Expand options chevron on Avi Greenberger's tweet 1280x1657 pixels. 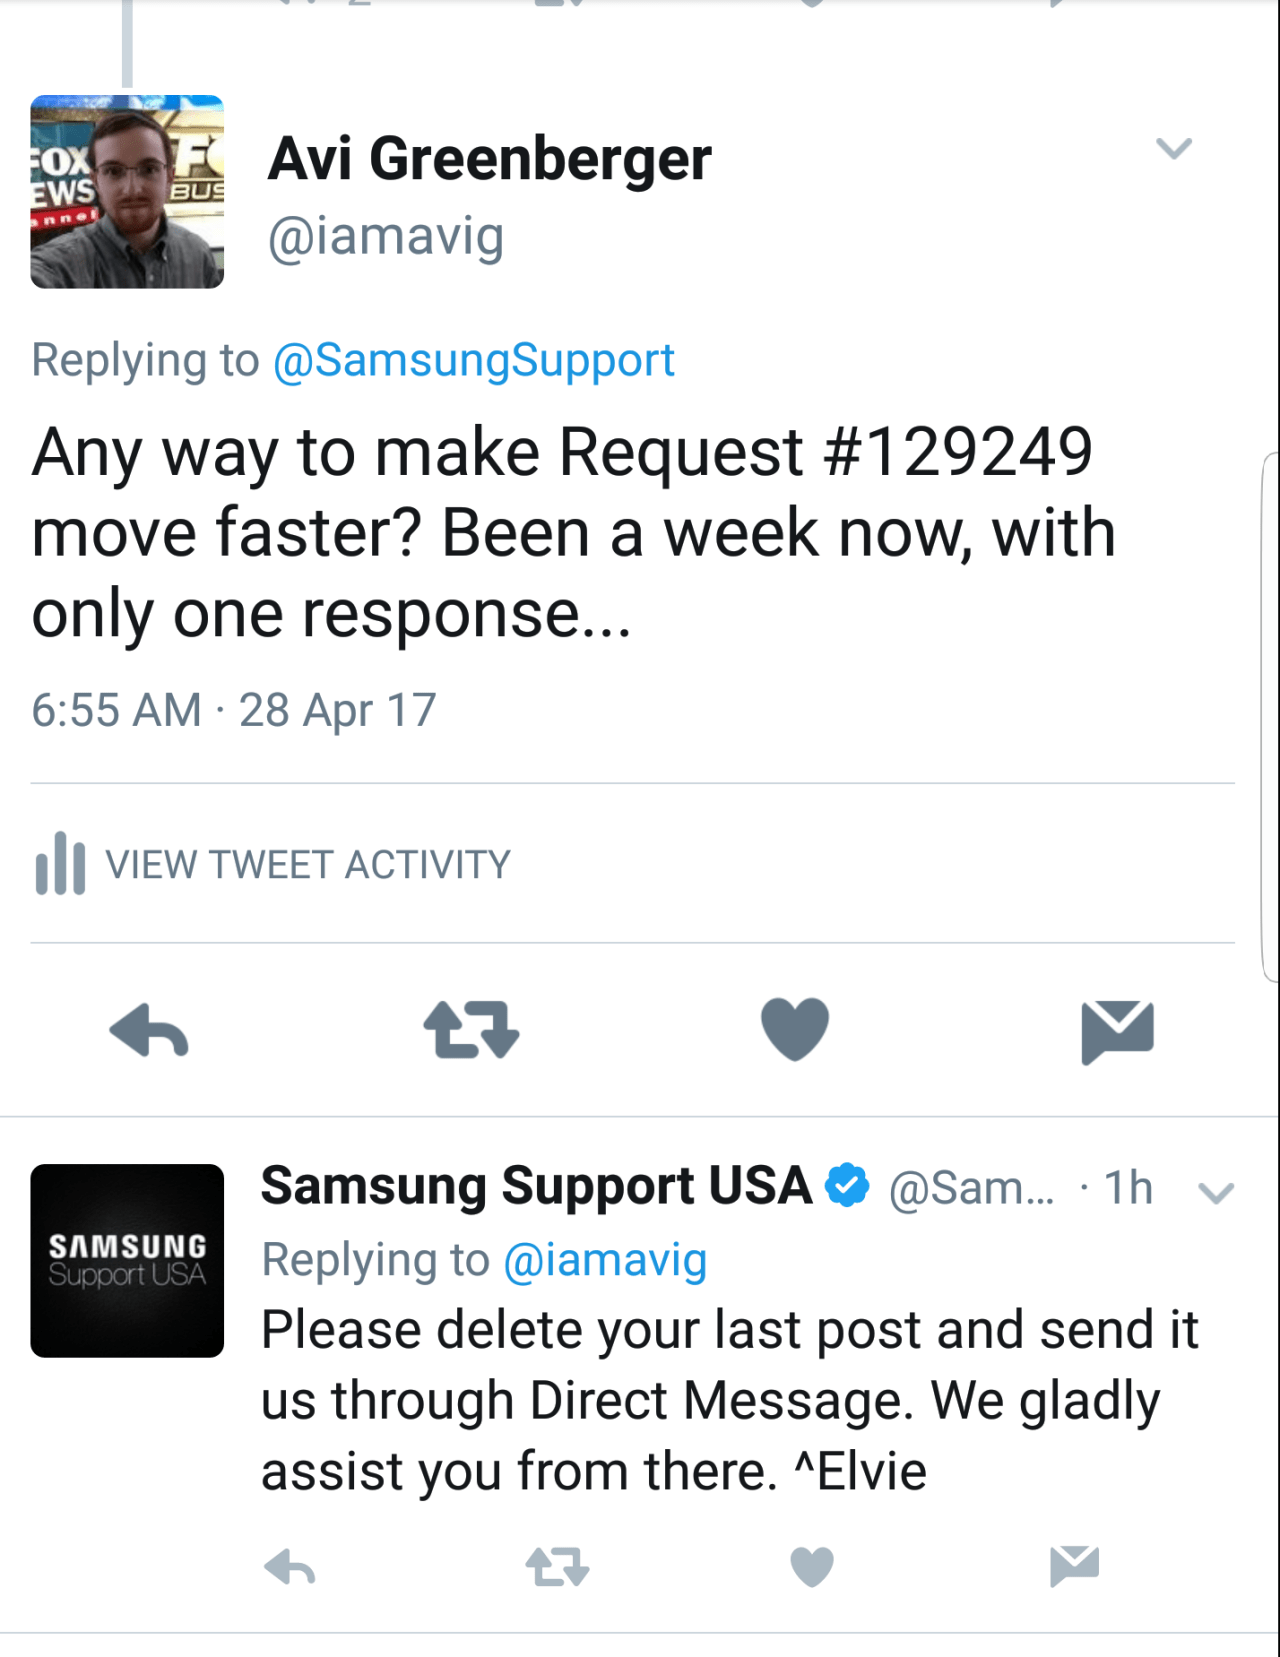1174,148
